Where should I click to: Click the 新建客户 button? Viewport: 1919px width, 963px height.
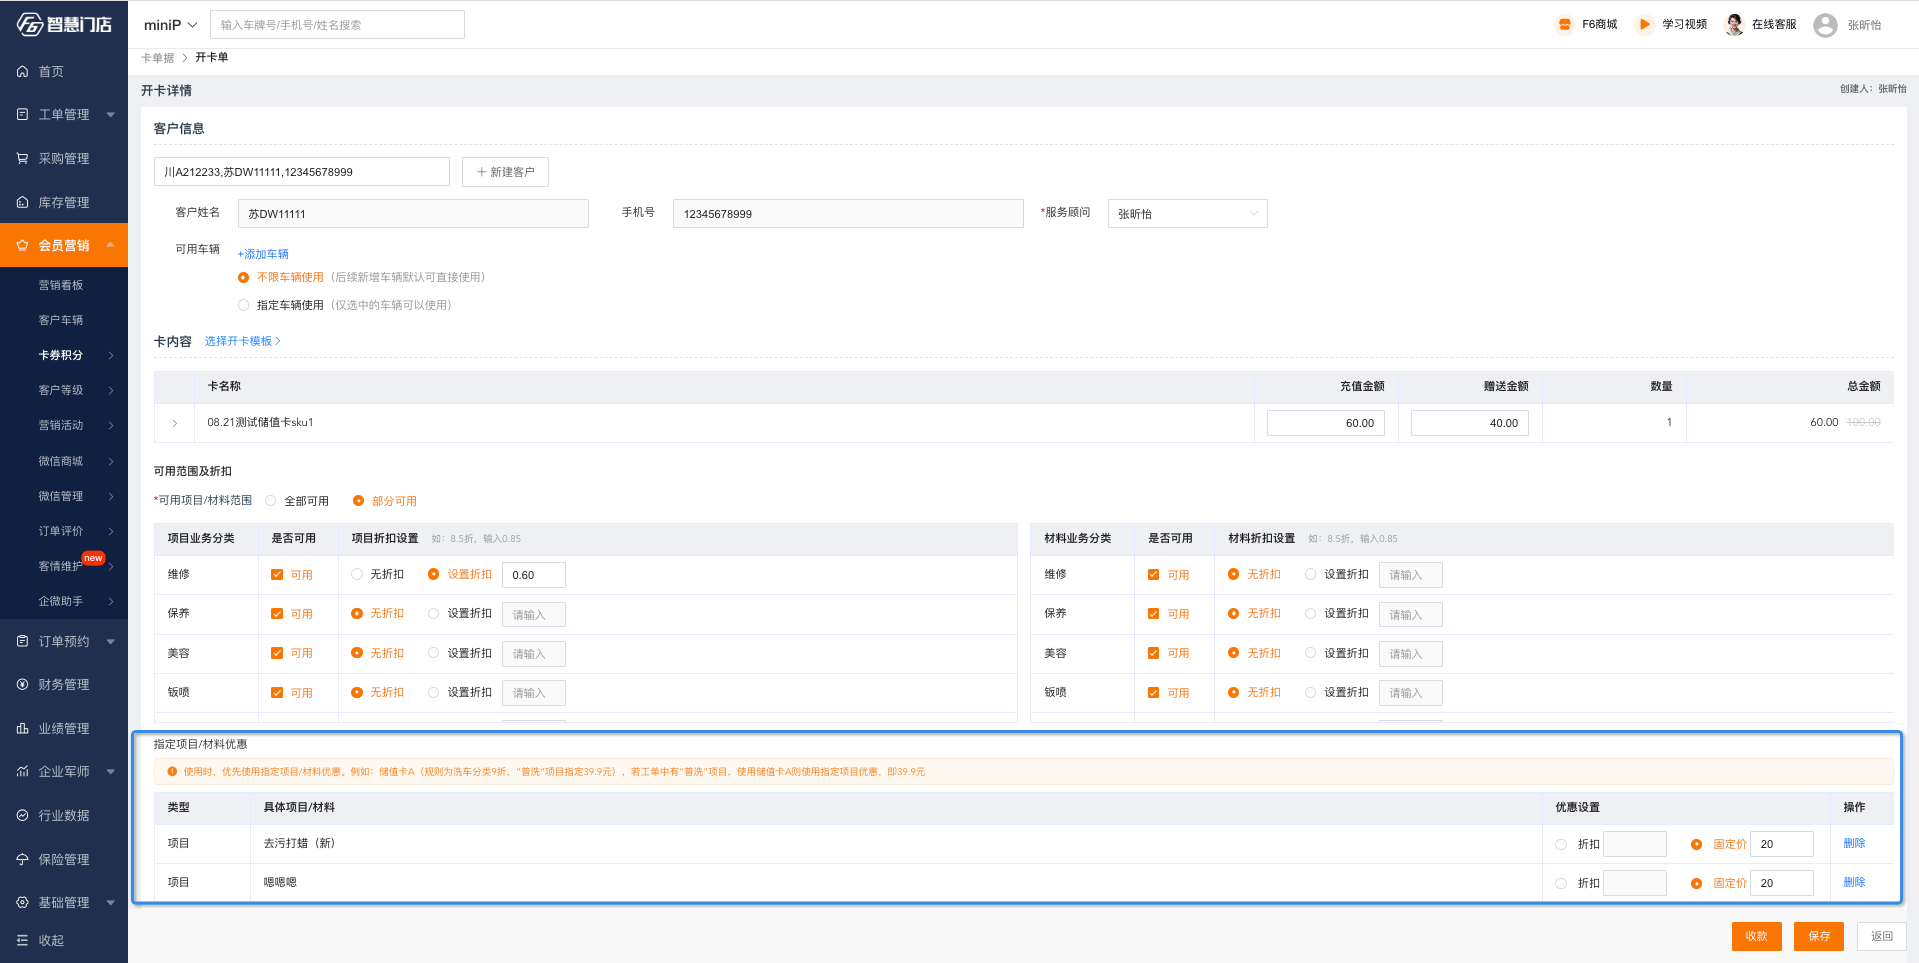(505, 172)
